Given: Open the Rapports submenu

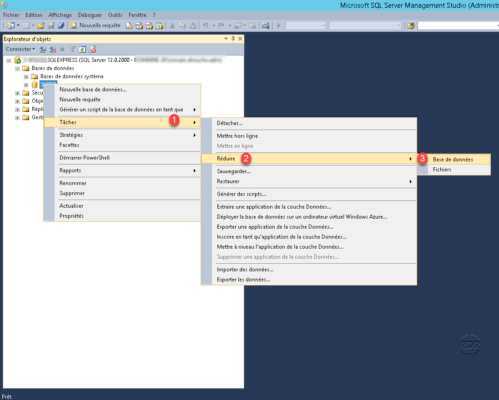Looking at the screenshot, I should 122,170.
